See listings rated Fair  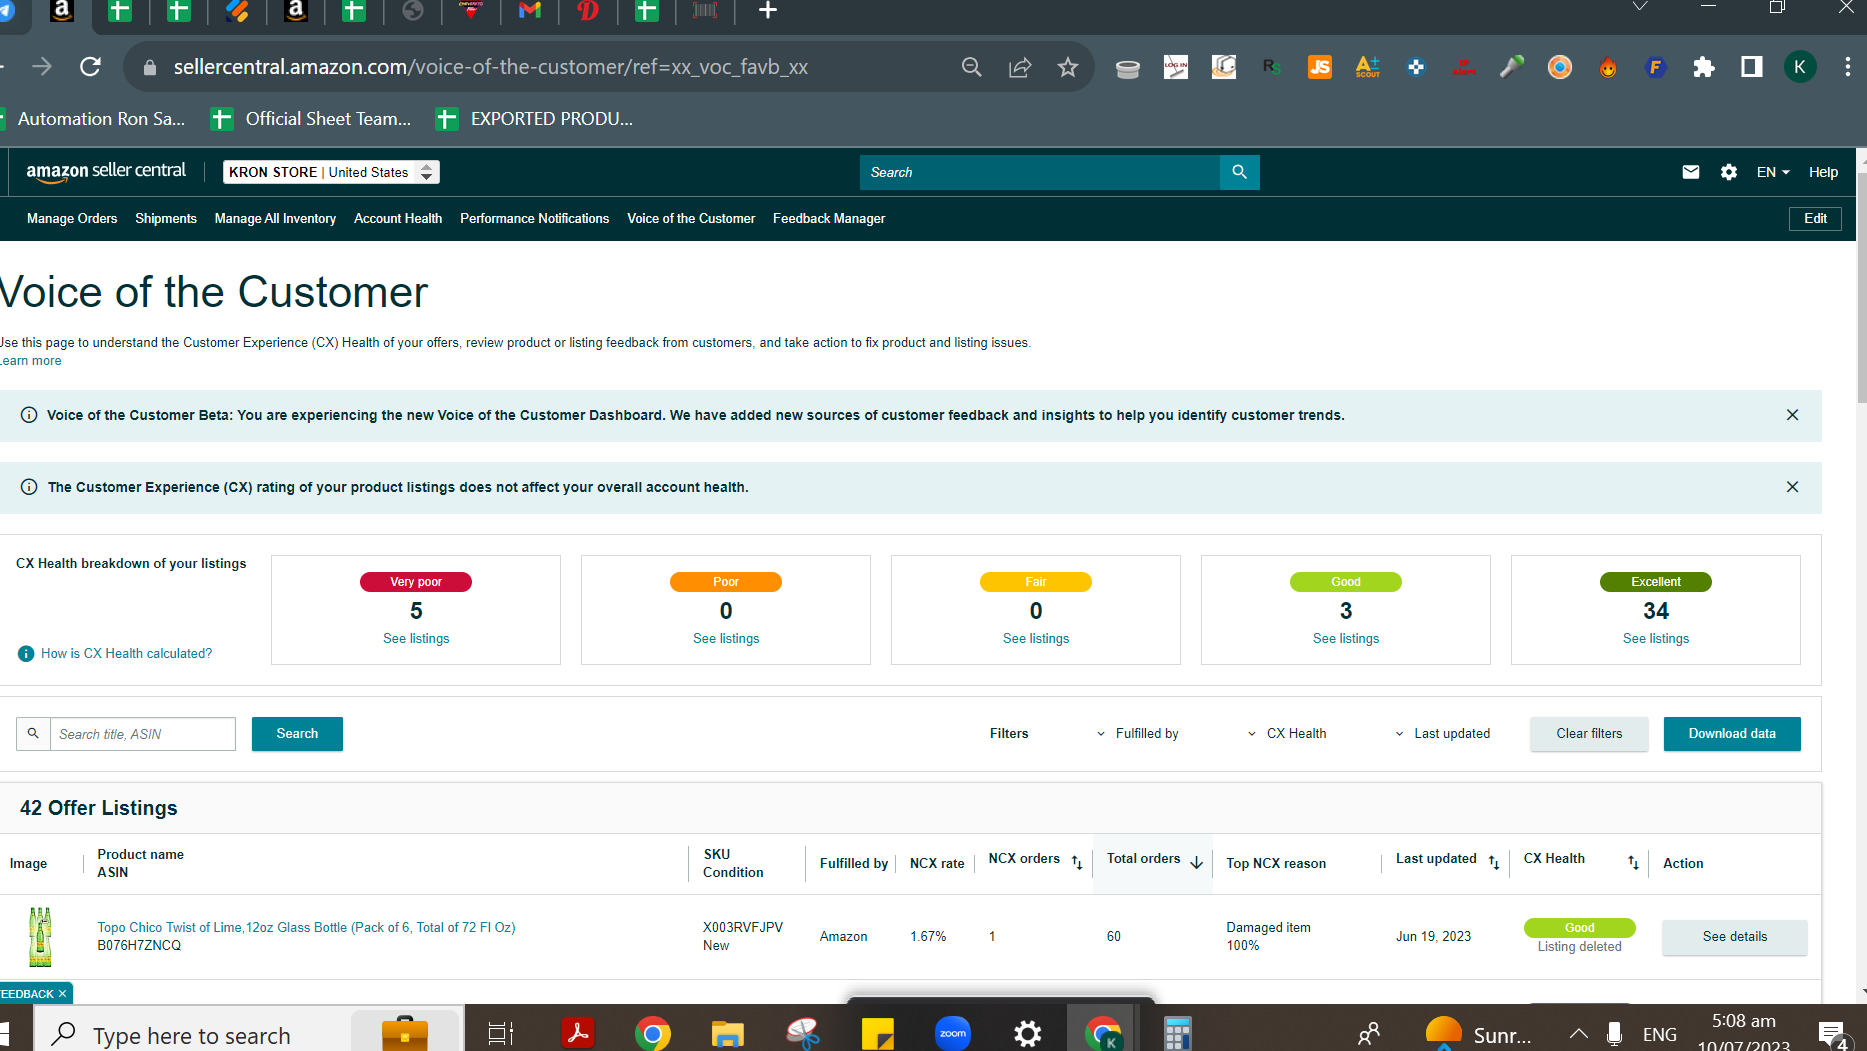[x=1036, y=639]
